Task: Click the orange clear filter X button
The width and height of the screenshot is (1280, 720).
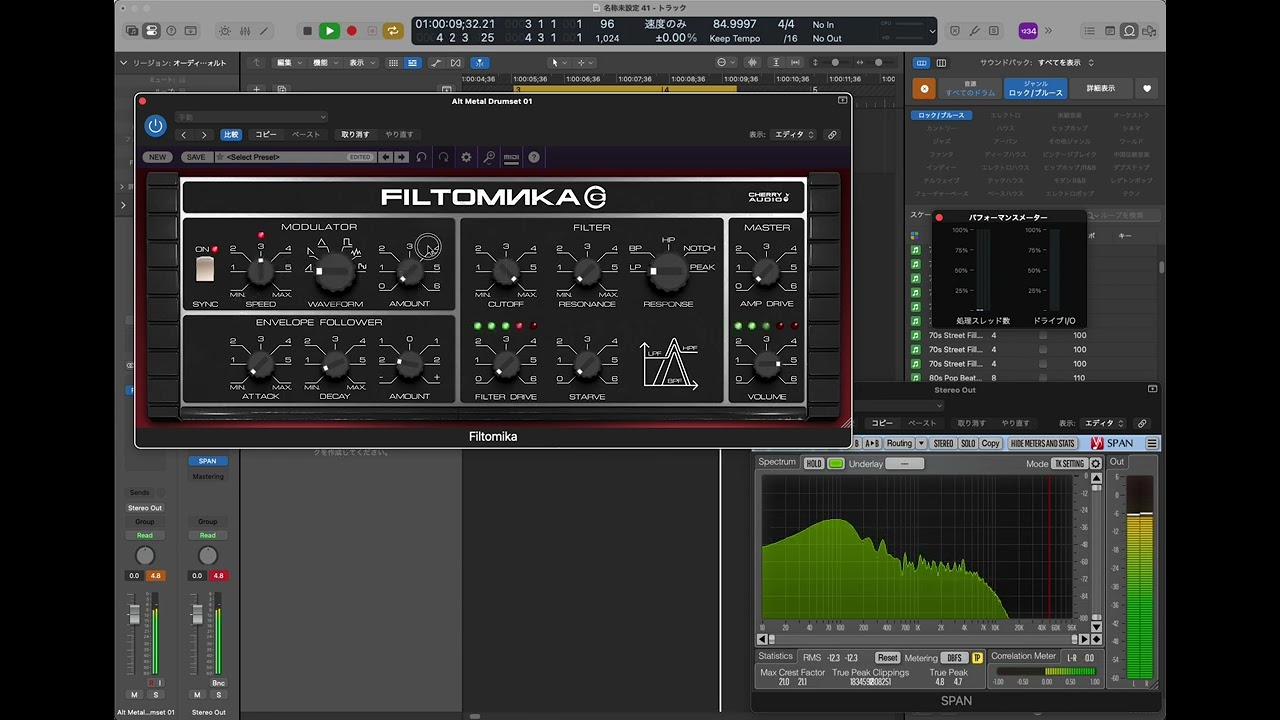Action: pos(924,89)
